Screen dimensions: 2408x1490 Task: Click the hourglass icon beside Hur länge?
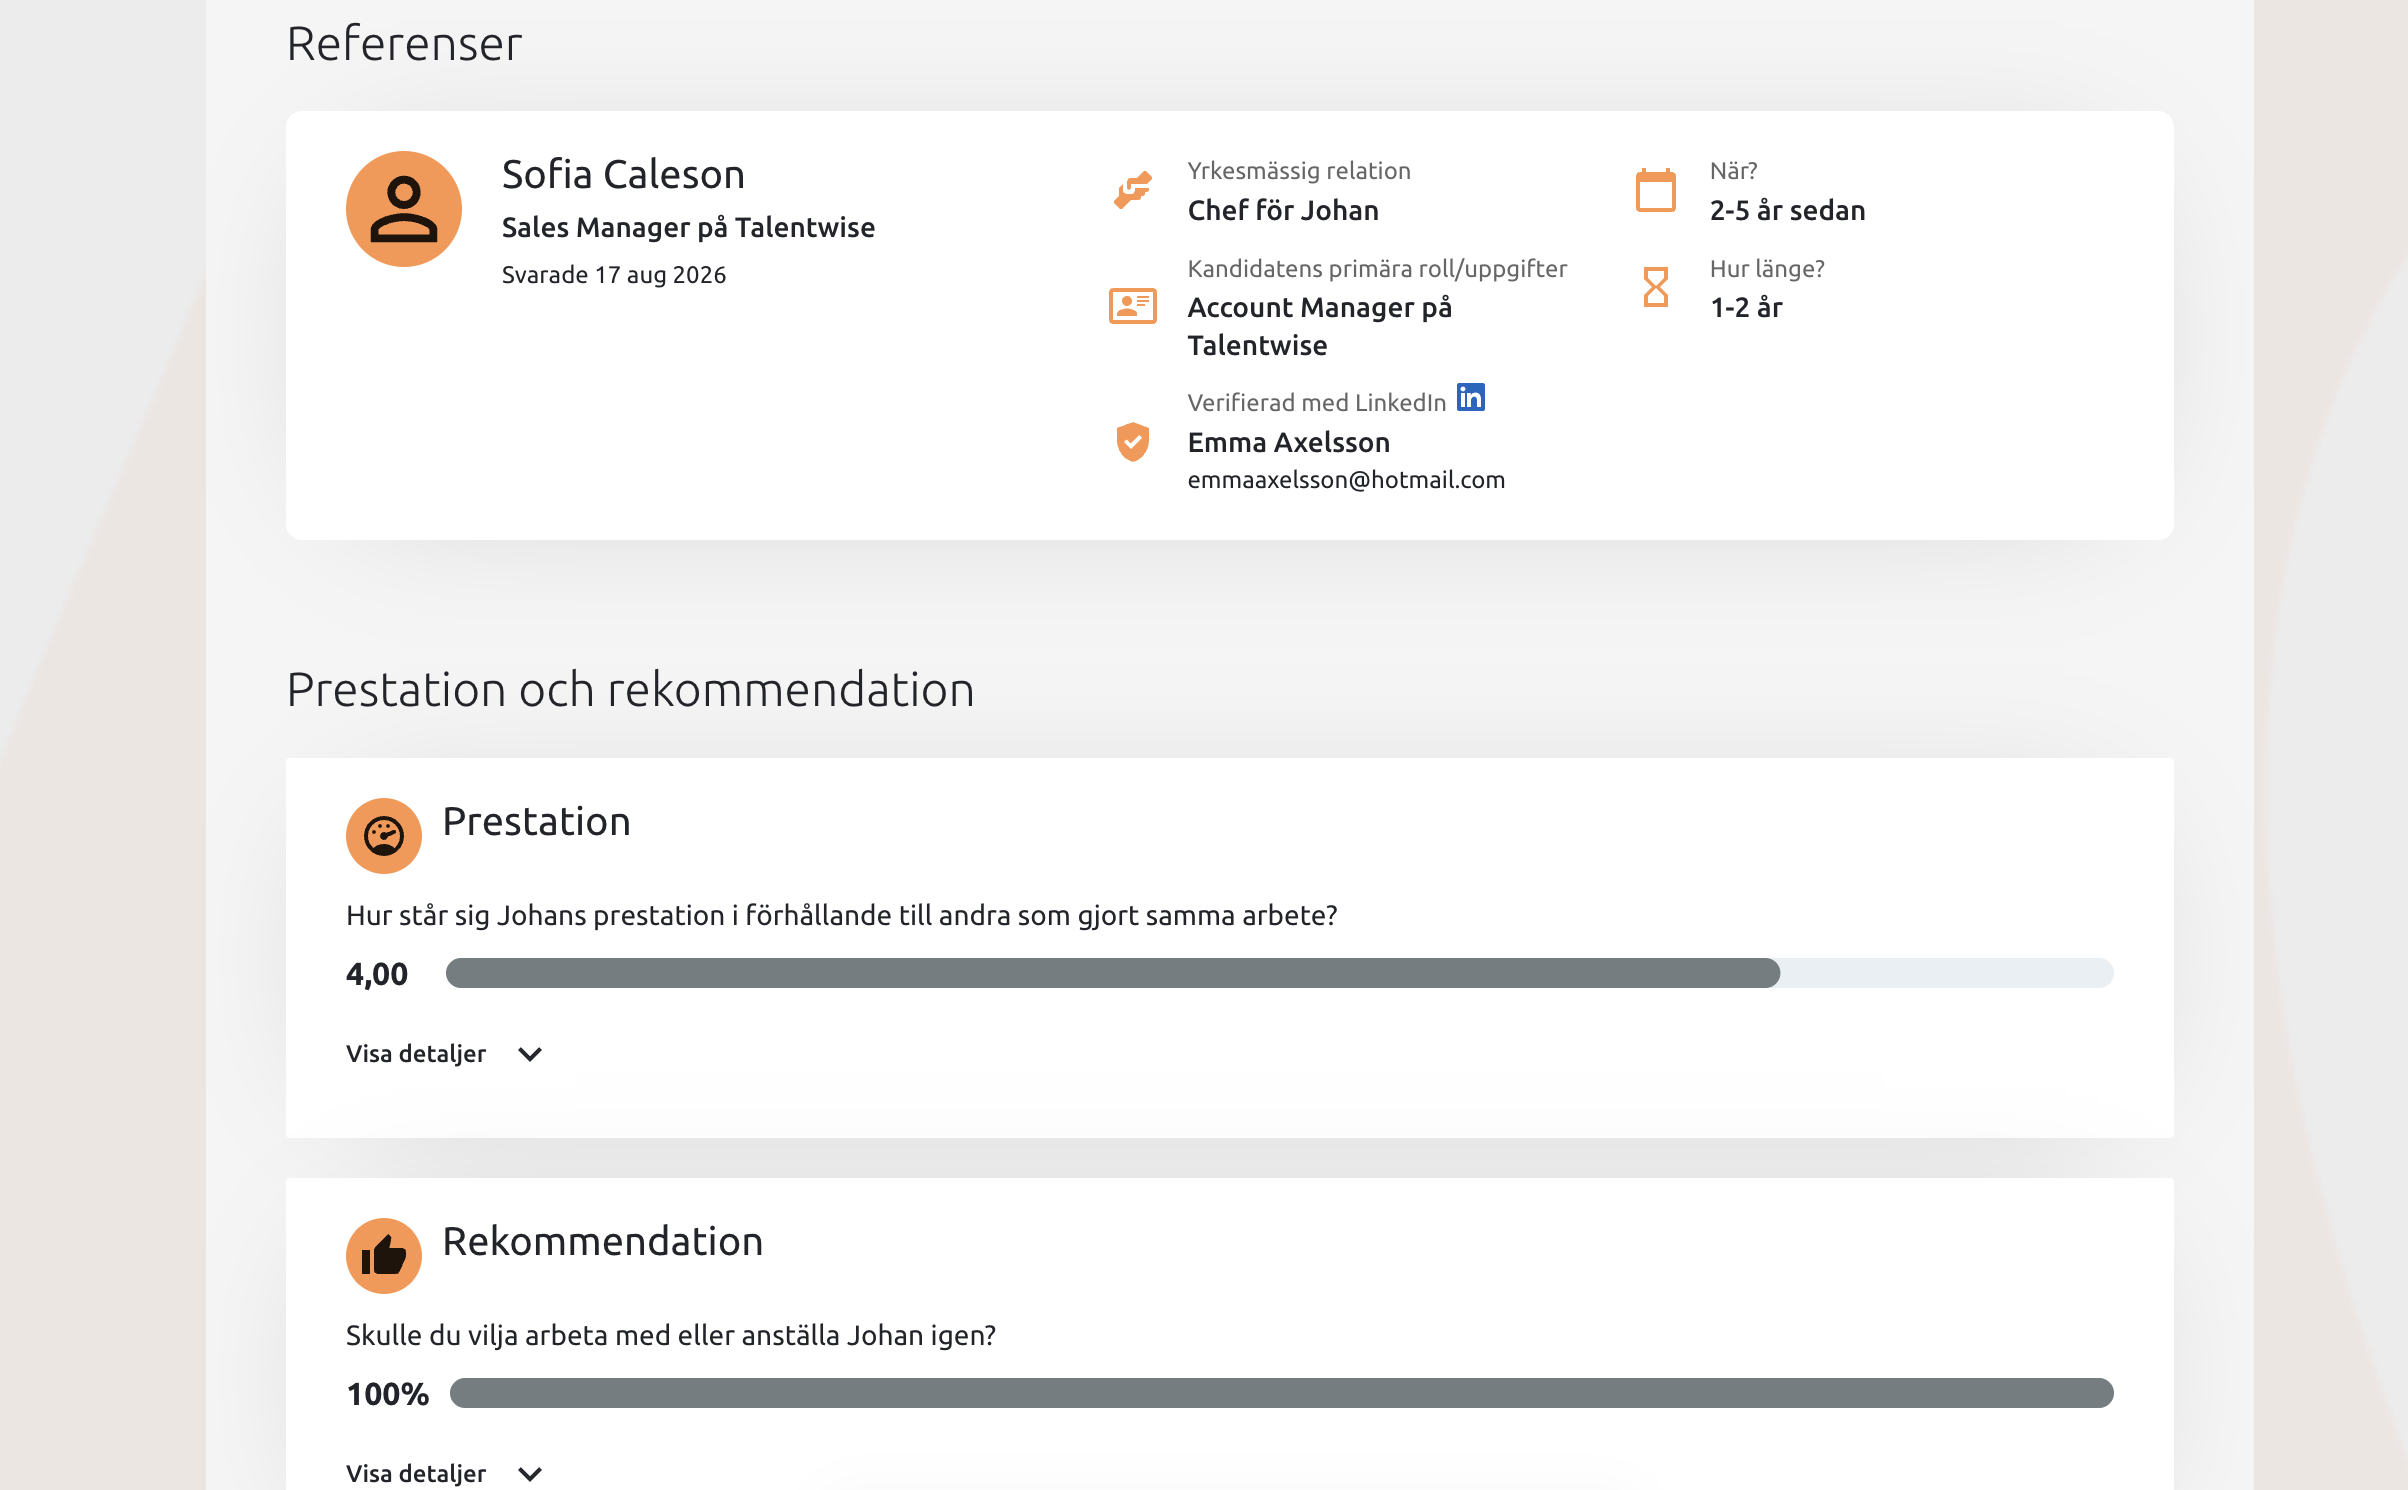coord(1656,287)
